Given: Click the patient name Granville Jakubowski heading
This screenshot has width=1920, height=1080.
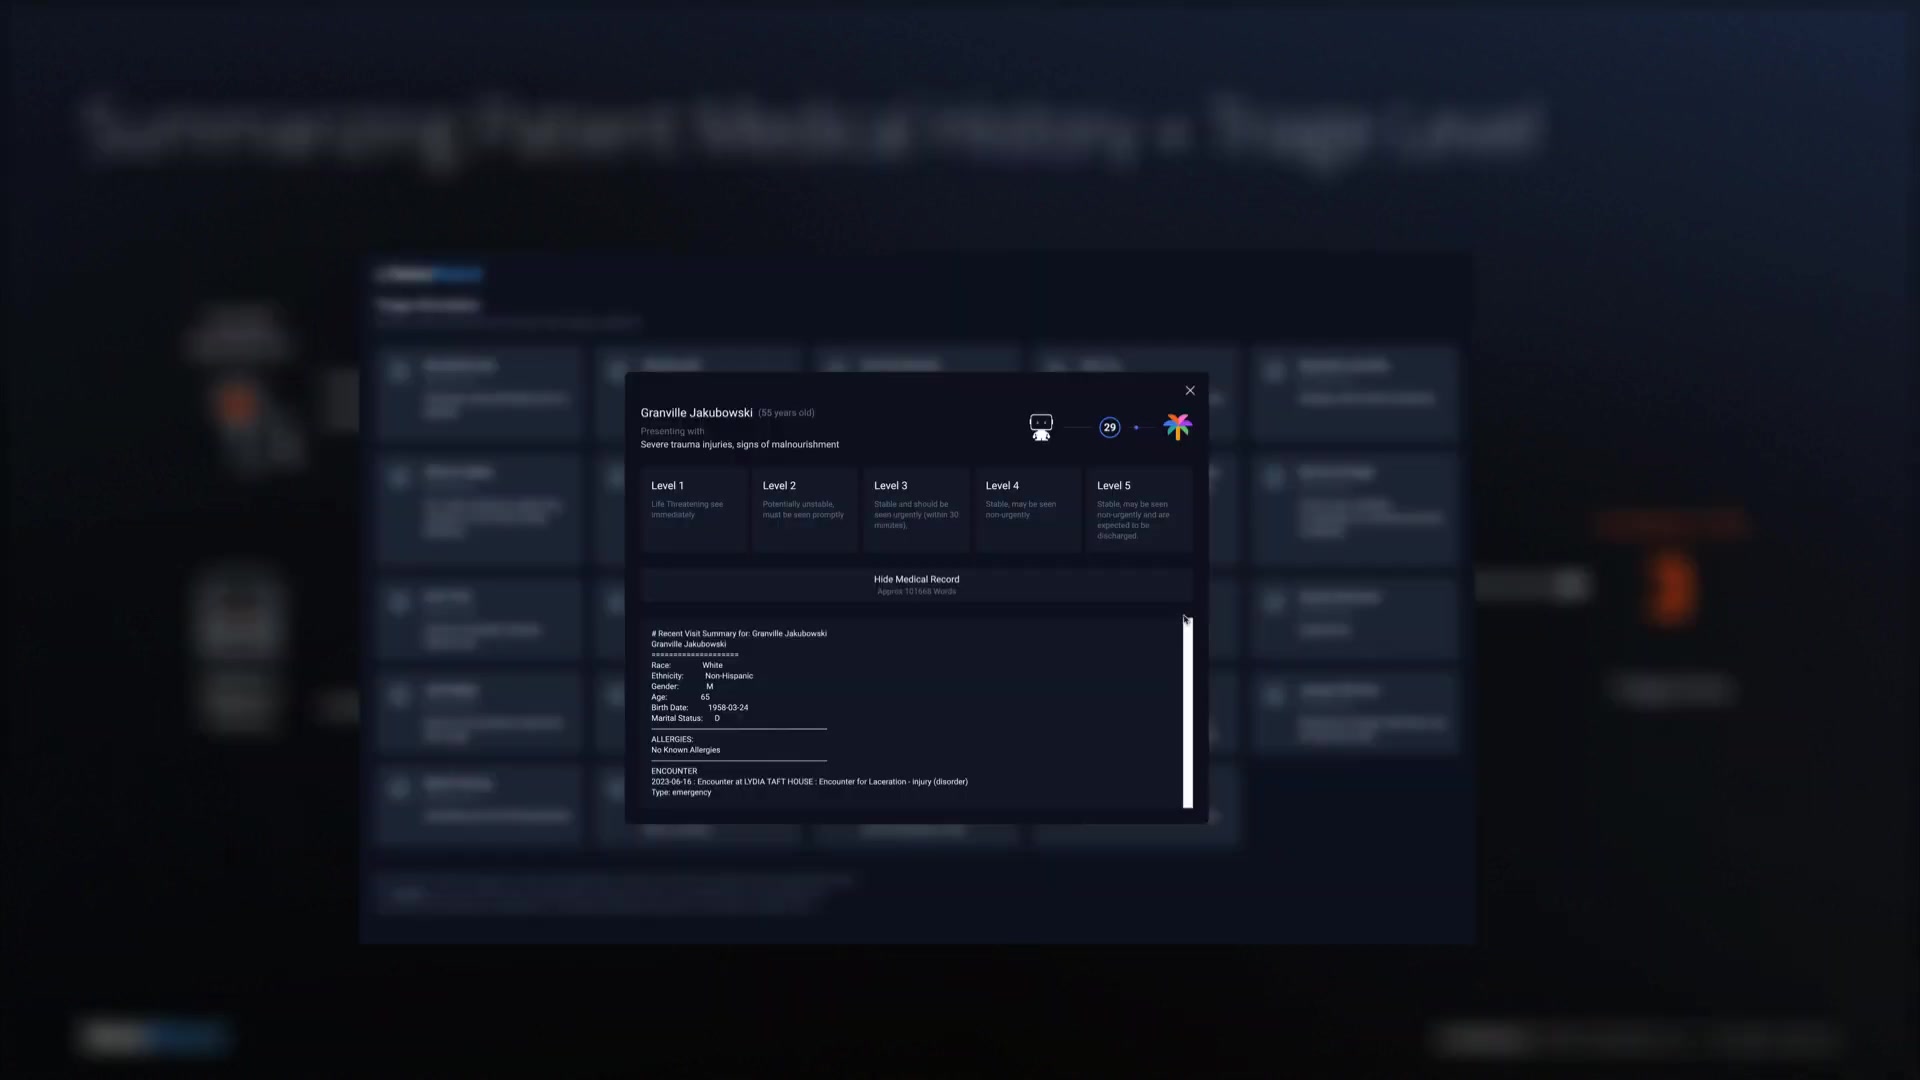Looking at the screenshot, I should coord(696,412).
